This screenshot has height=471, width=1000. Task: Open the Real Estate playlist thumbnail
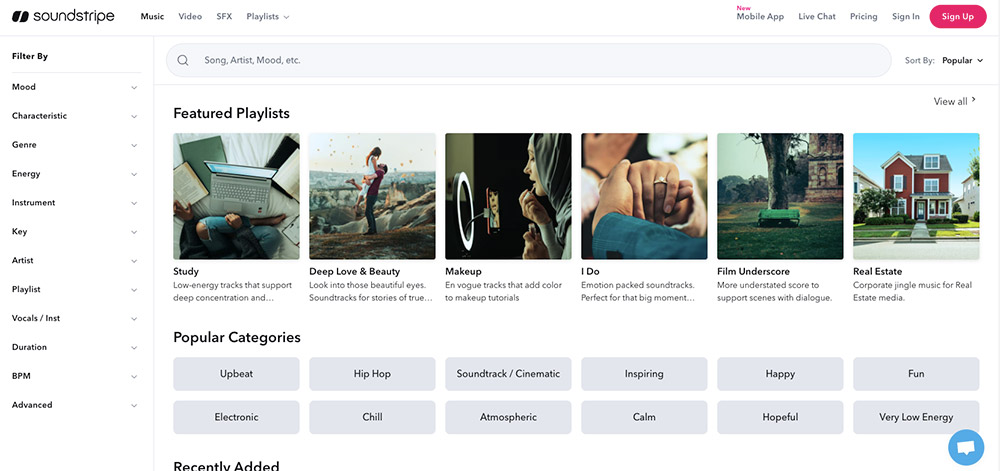click(x=916, y=196)
